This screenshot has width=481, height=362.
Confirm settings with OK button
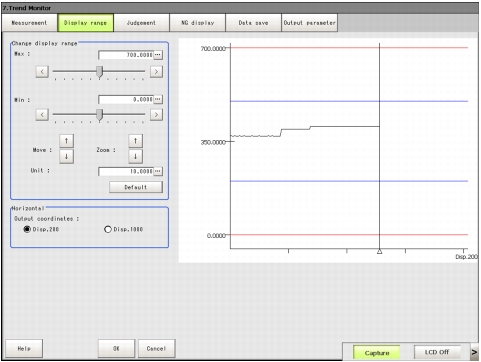click(x=116, y=348)
